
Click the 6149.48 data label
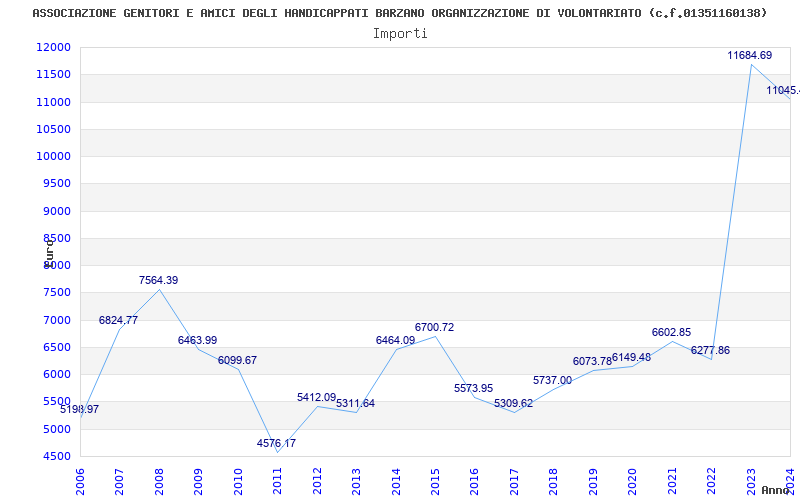click(x=631, y=357)
